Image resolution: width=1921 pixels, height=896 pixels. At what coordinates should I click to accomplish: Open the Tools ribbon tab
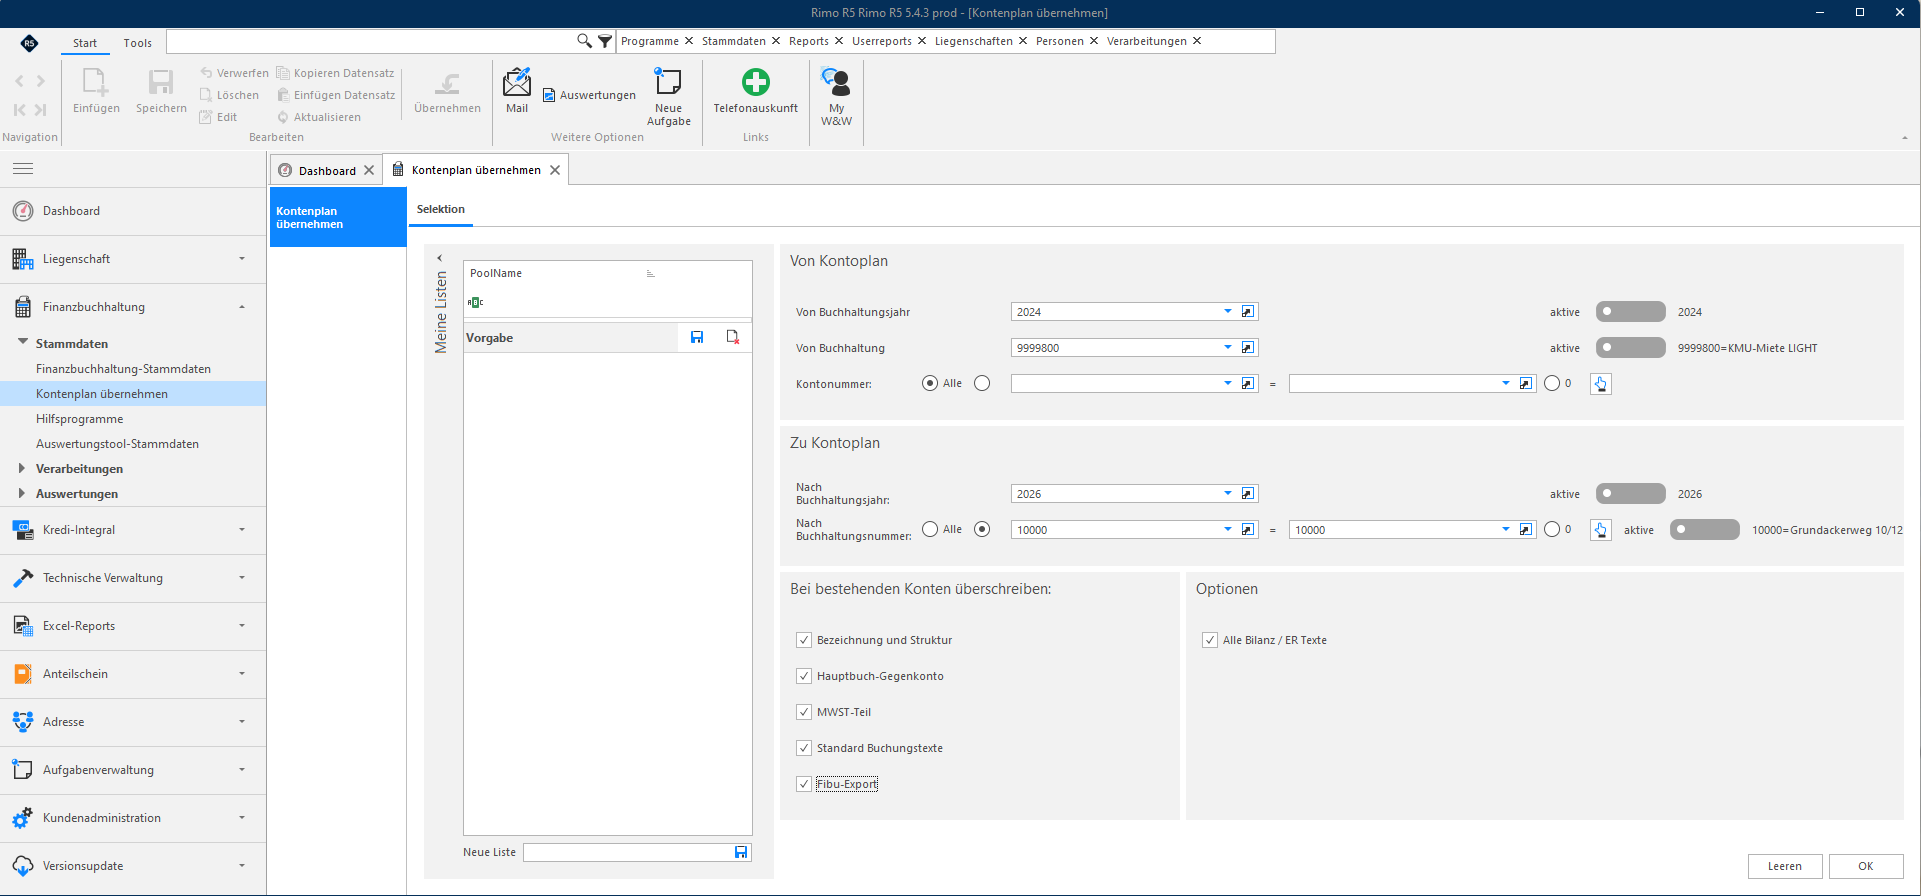138,43
